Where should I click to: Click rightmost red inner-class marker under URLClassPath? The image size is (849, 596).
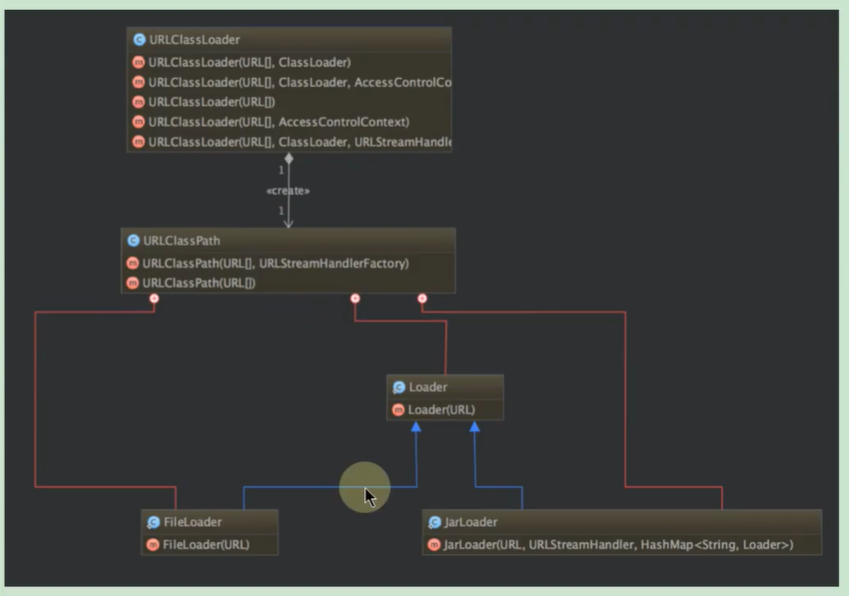[x=422, y=298]
